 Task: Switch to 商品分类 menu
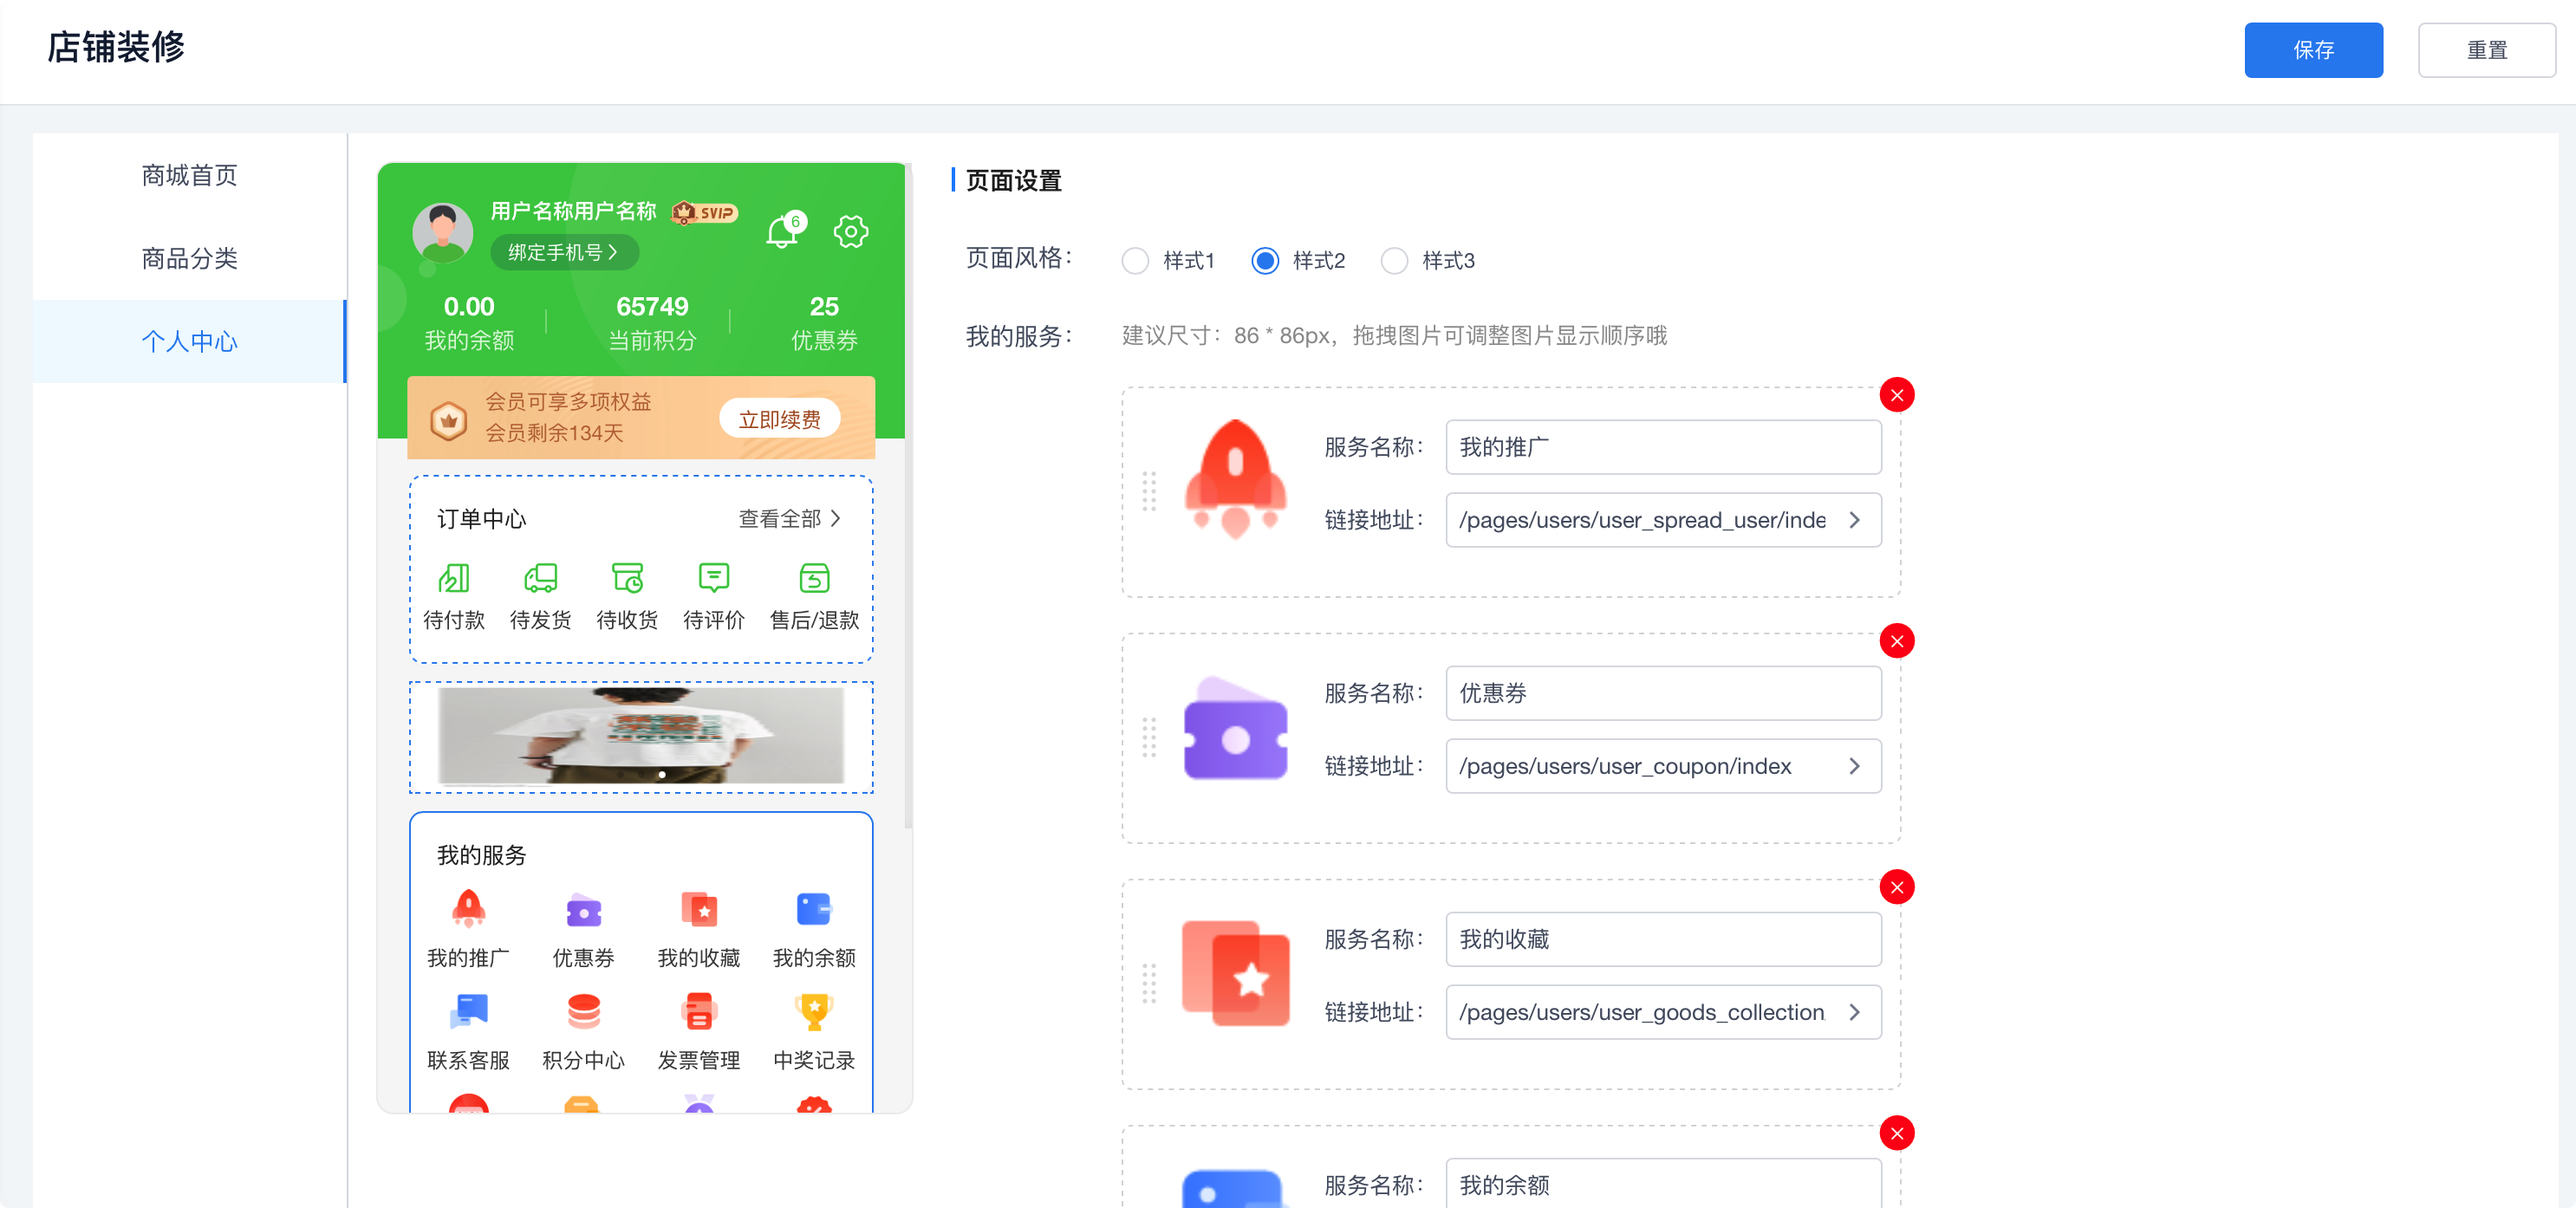pyautogui.click(x=189, y=258)
